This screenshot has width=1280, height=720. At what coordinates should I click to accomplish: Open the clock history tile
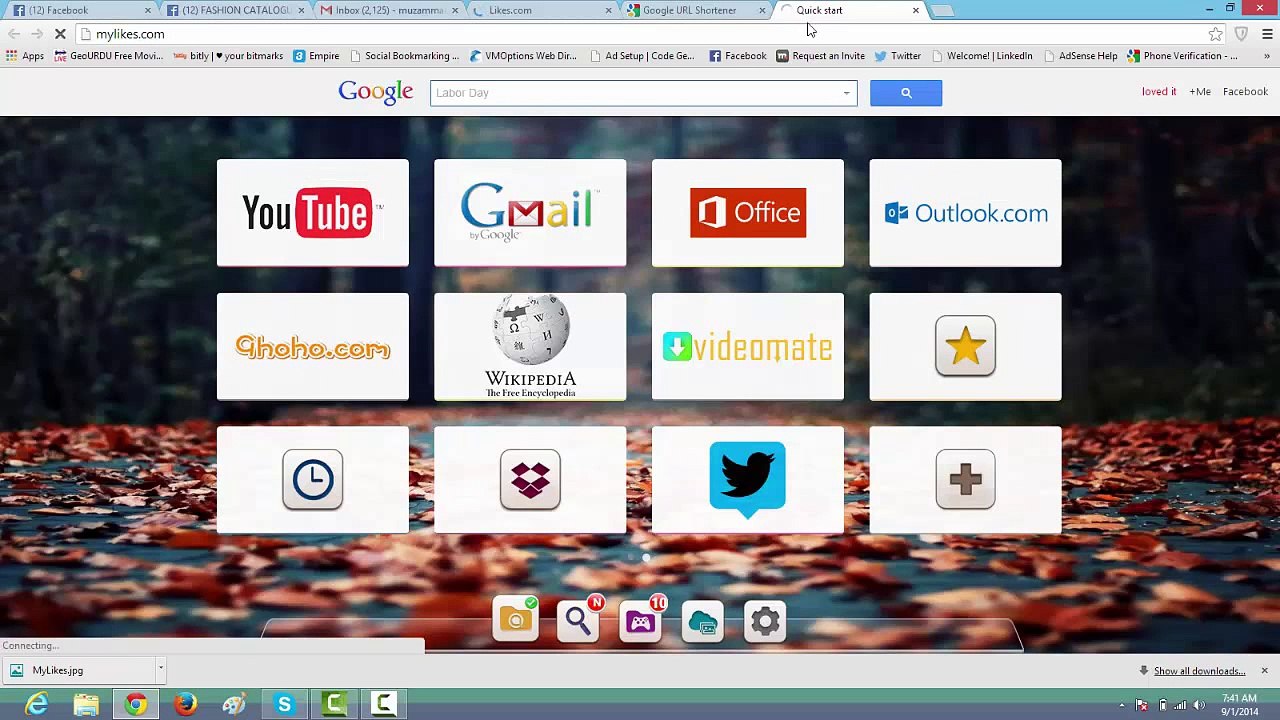point(312,480)
